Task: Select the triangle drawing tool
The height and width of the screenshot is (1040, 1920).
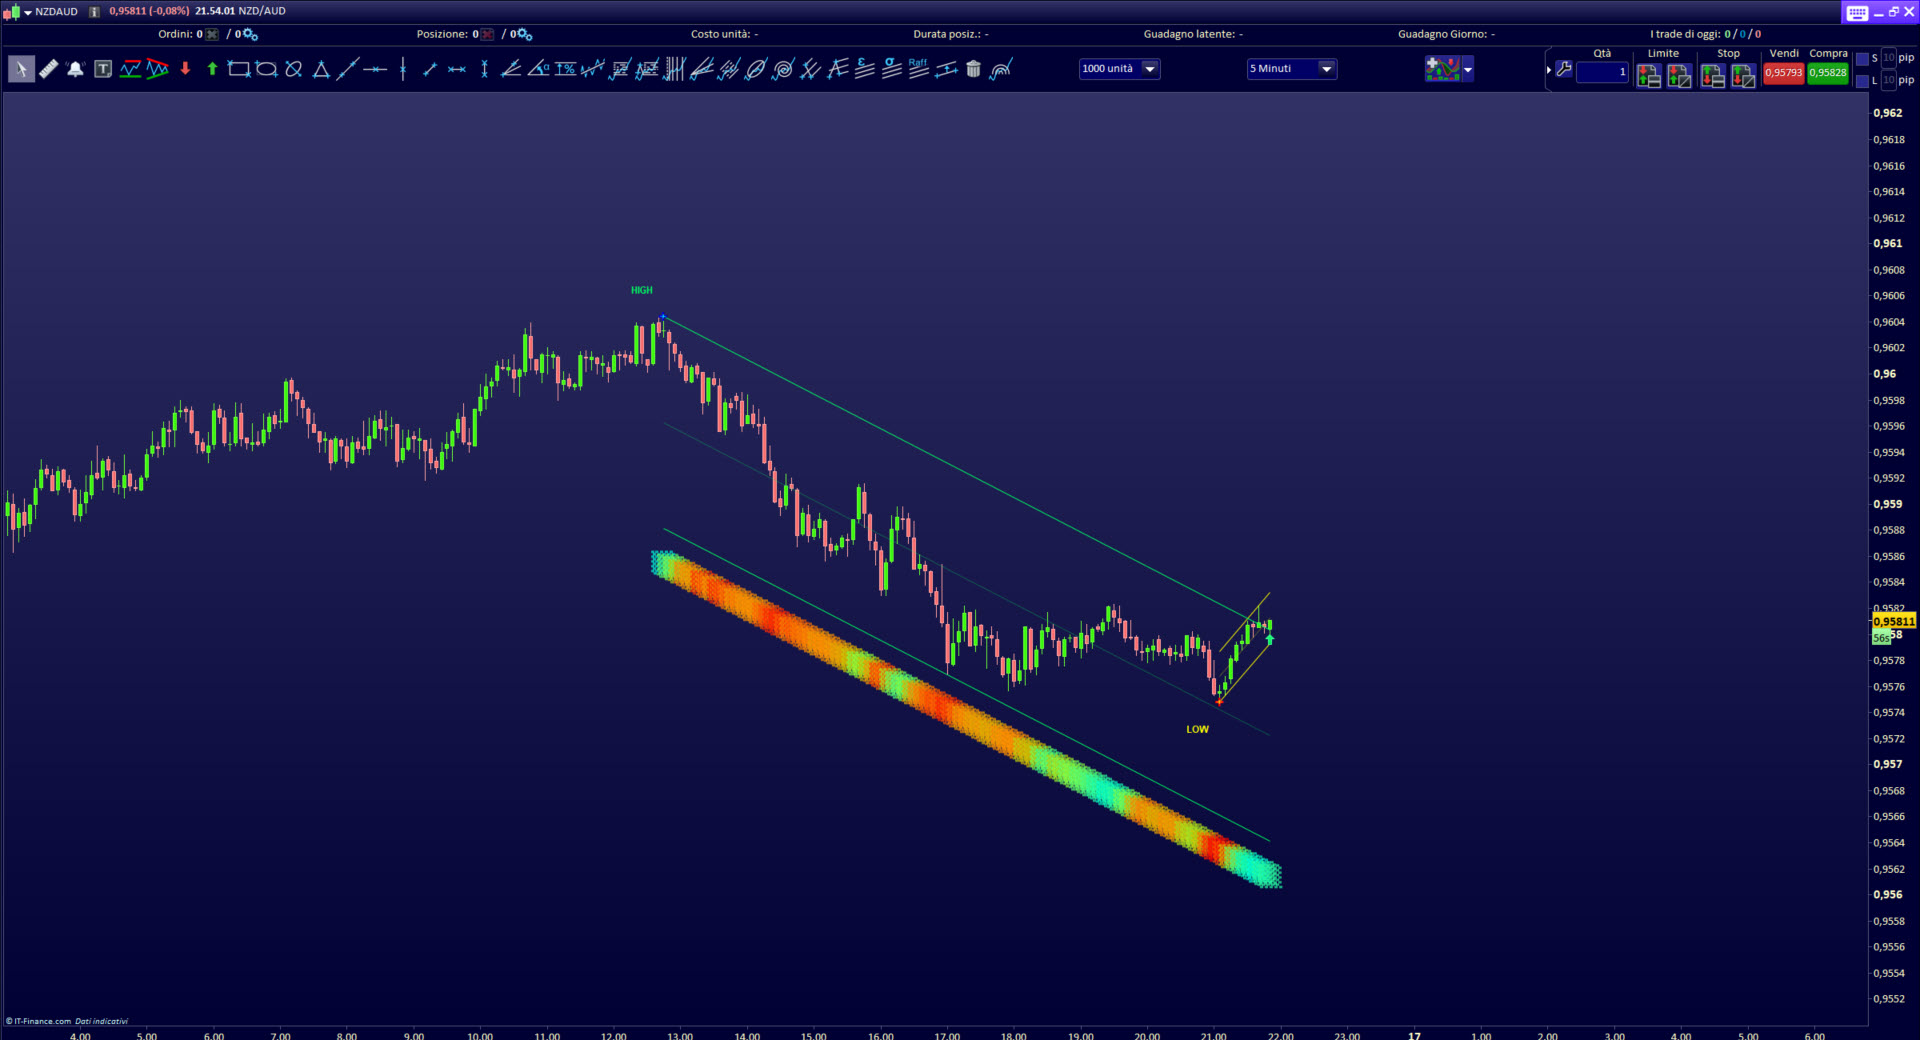Action: point(321,69)
